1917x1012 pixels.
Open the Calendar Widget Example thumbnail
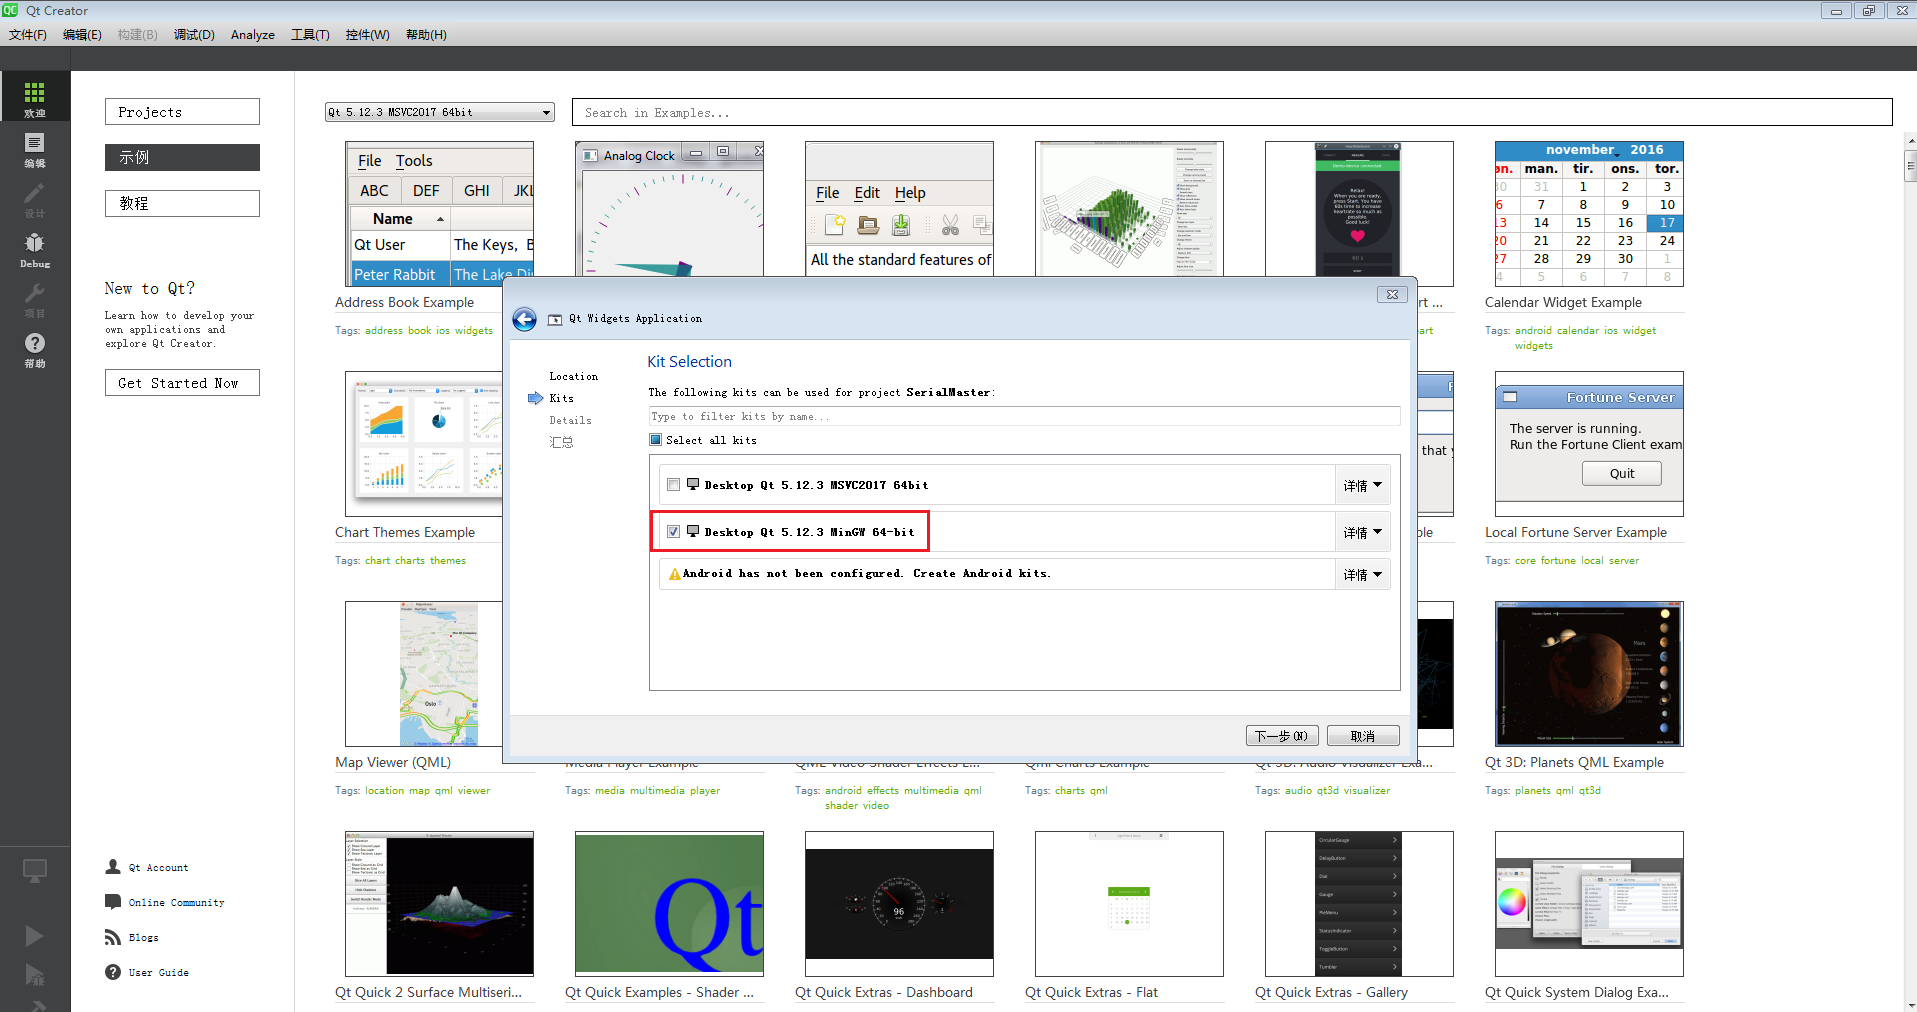tap(1589, 214)
